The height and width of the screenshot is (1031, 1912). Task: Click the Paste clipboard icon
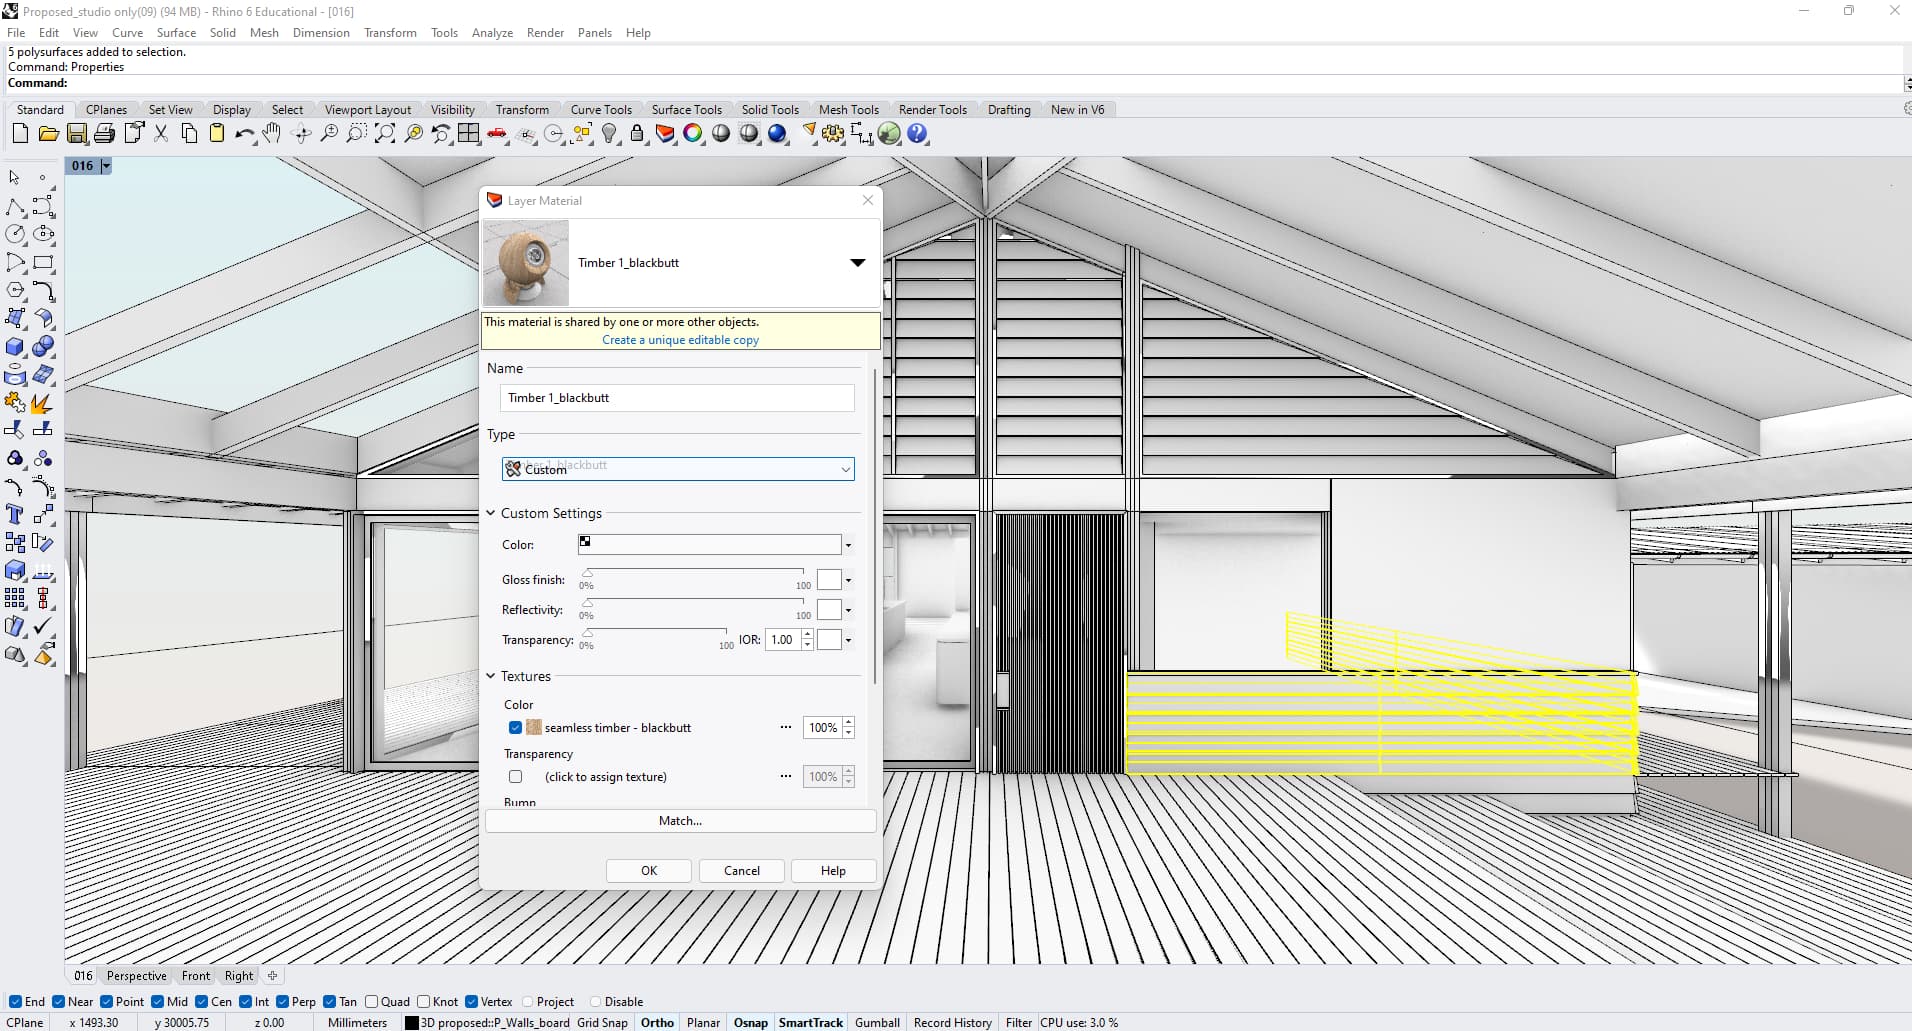coord(217,133)
